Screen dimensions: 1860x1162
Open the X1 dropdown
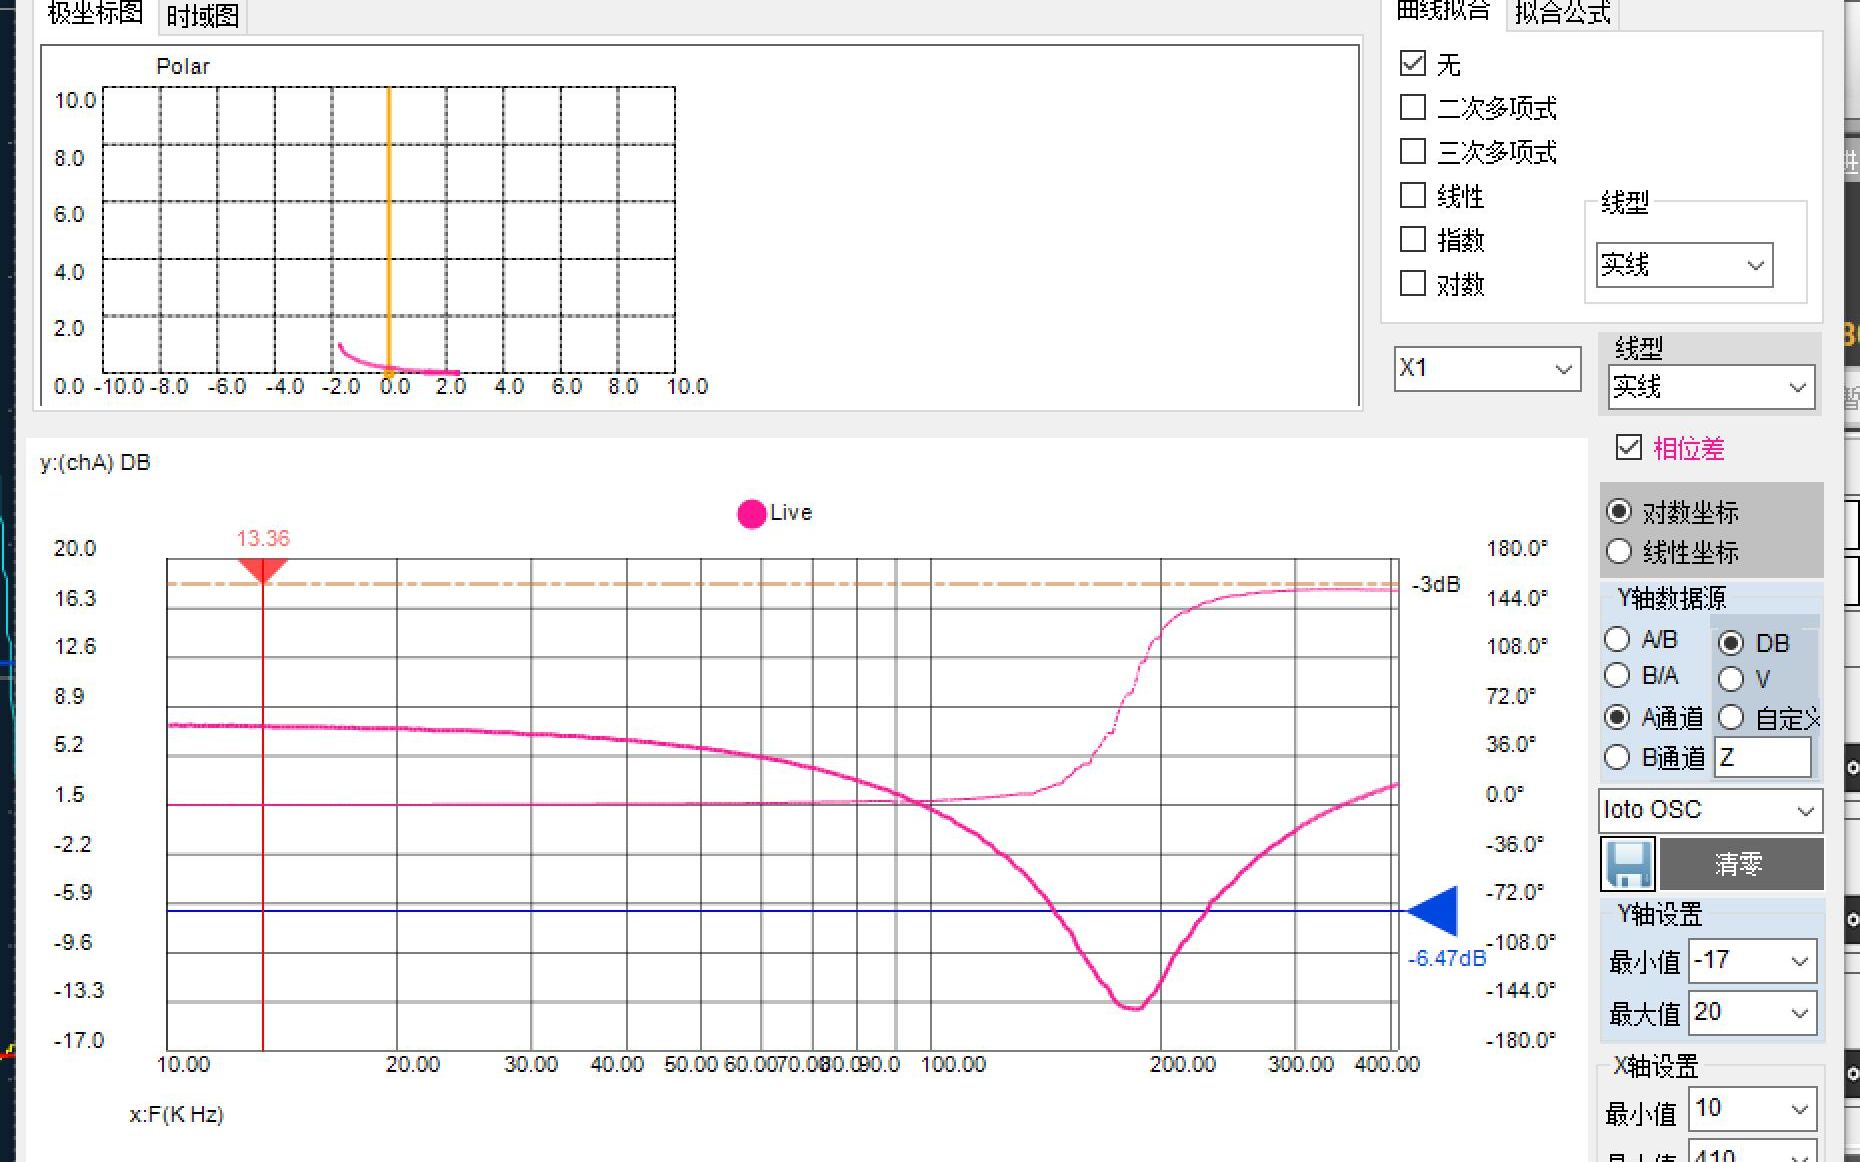[x=1487, y=368]
